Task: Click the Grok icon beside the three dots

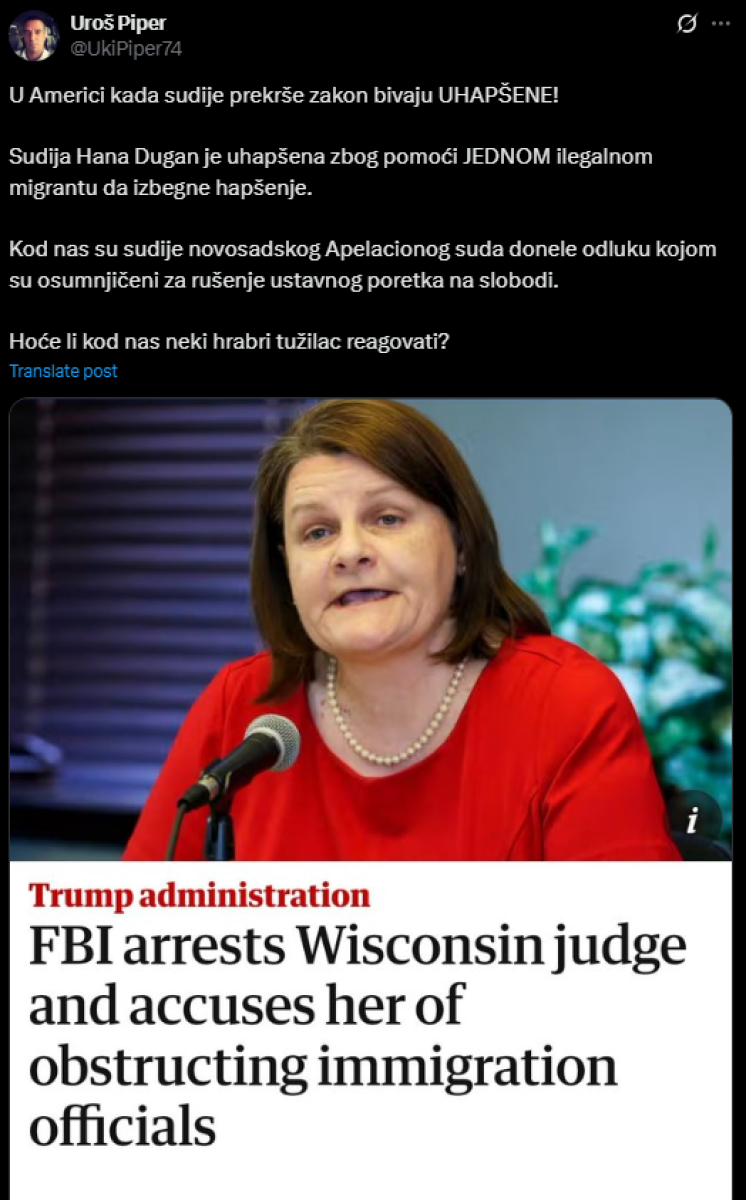Action: [x=687, y=24]
